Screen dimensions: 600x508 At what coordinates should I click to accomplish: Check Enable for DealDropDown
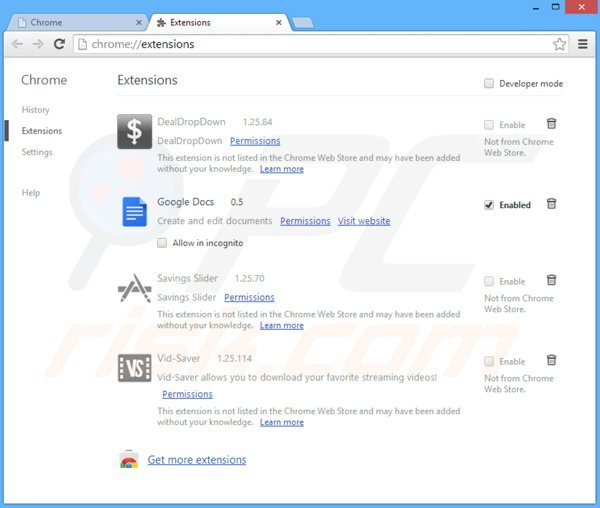(489, 125)
